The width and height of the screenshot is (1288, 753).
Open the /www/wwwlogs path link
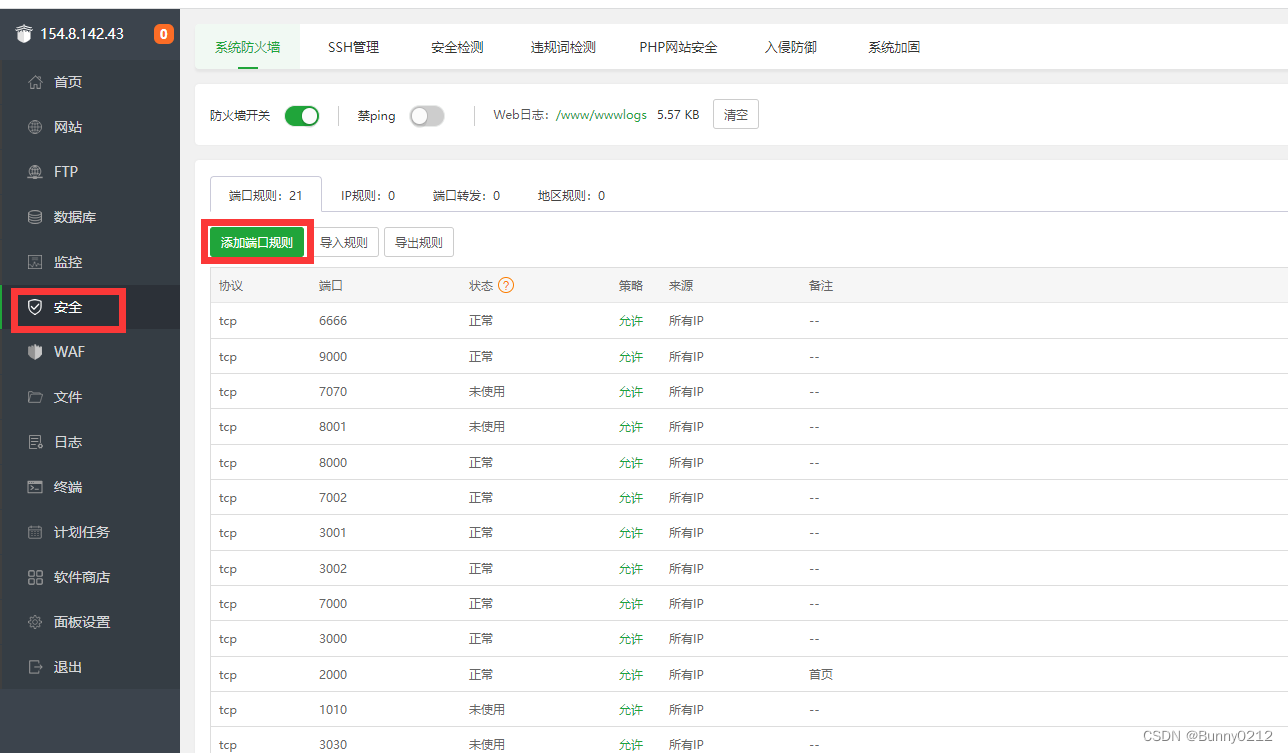601,115
